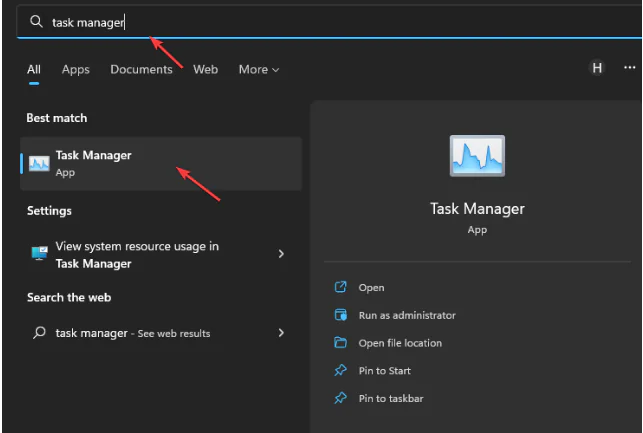
Task: Select Pin to Start
Action: click(x=384, y=371)
